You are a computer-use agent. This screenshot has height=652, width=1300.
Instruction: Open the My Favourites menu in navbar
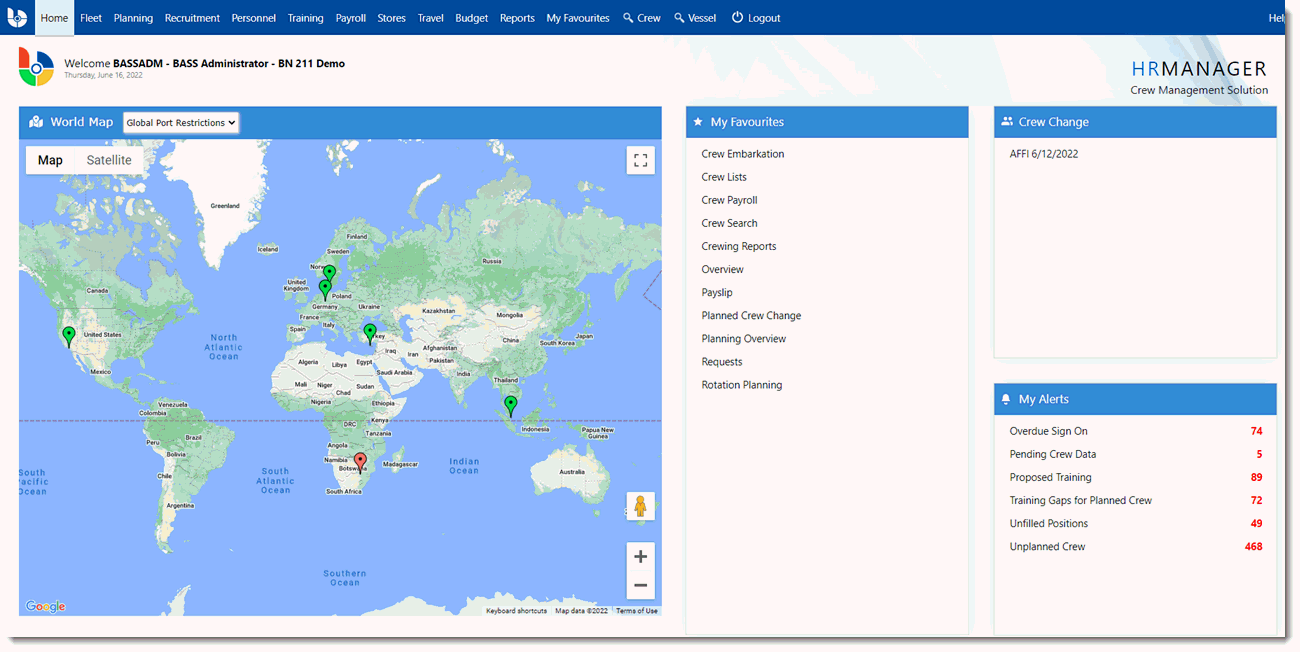[x=578, y=18]
